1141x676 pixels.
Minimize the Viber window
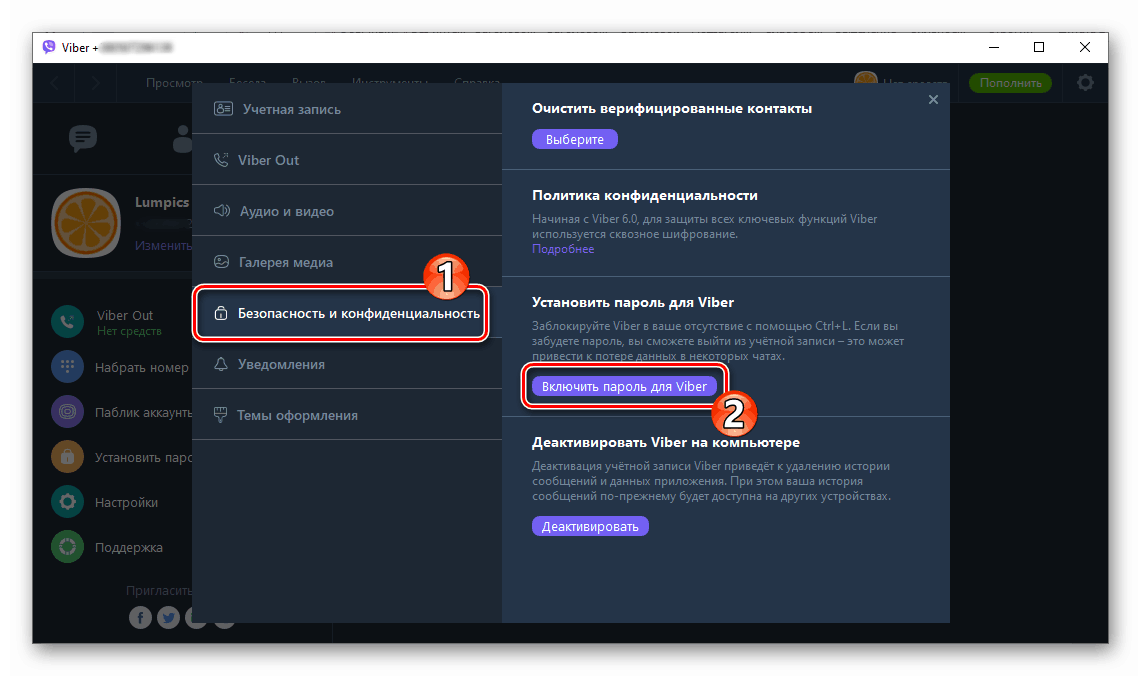[994, 47]
